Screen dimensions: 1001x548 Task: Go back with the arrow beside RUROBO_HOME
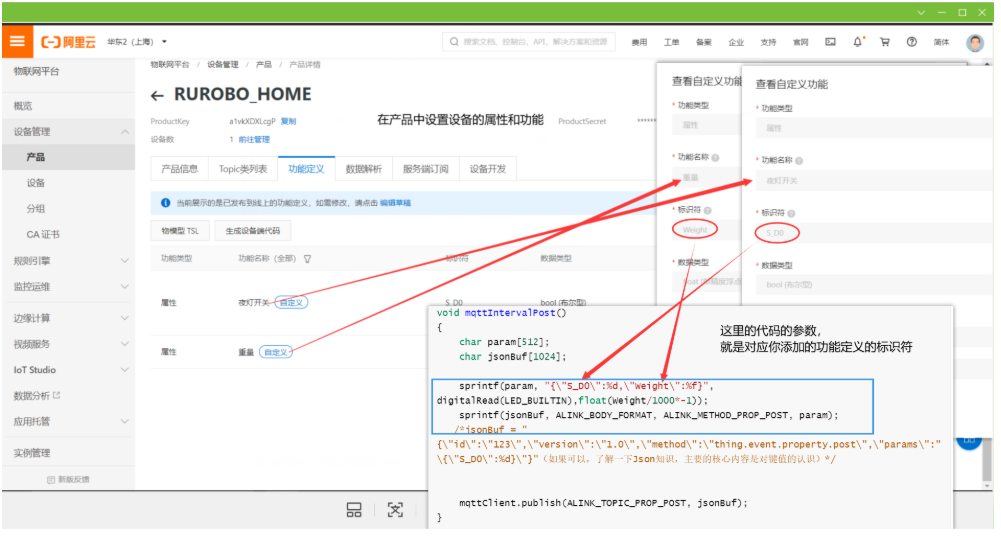(157, 96)
